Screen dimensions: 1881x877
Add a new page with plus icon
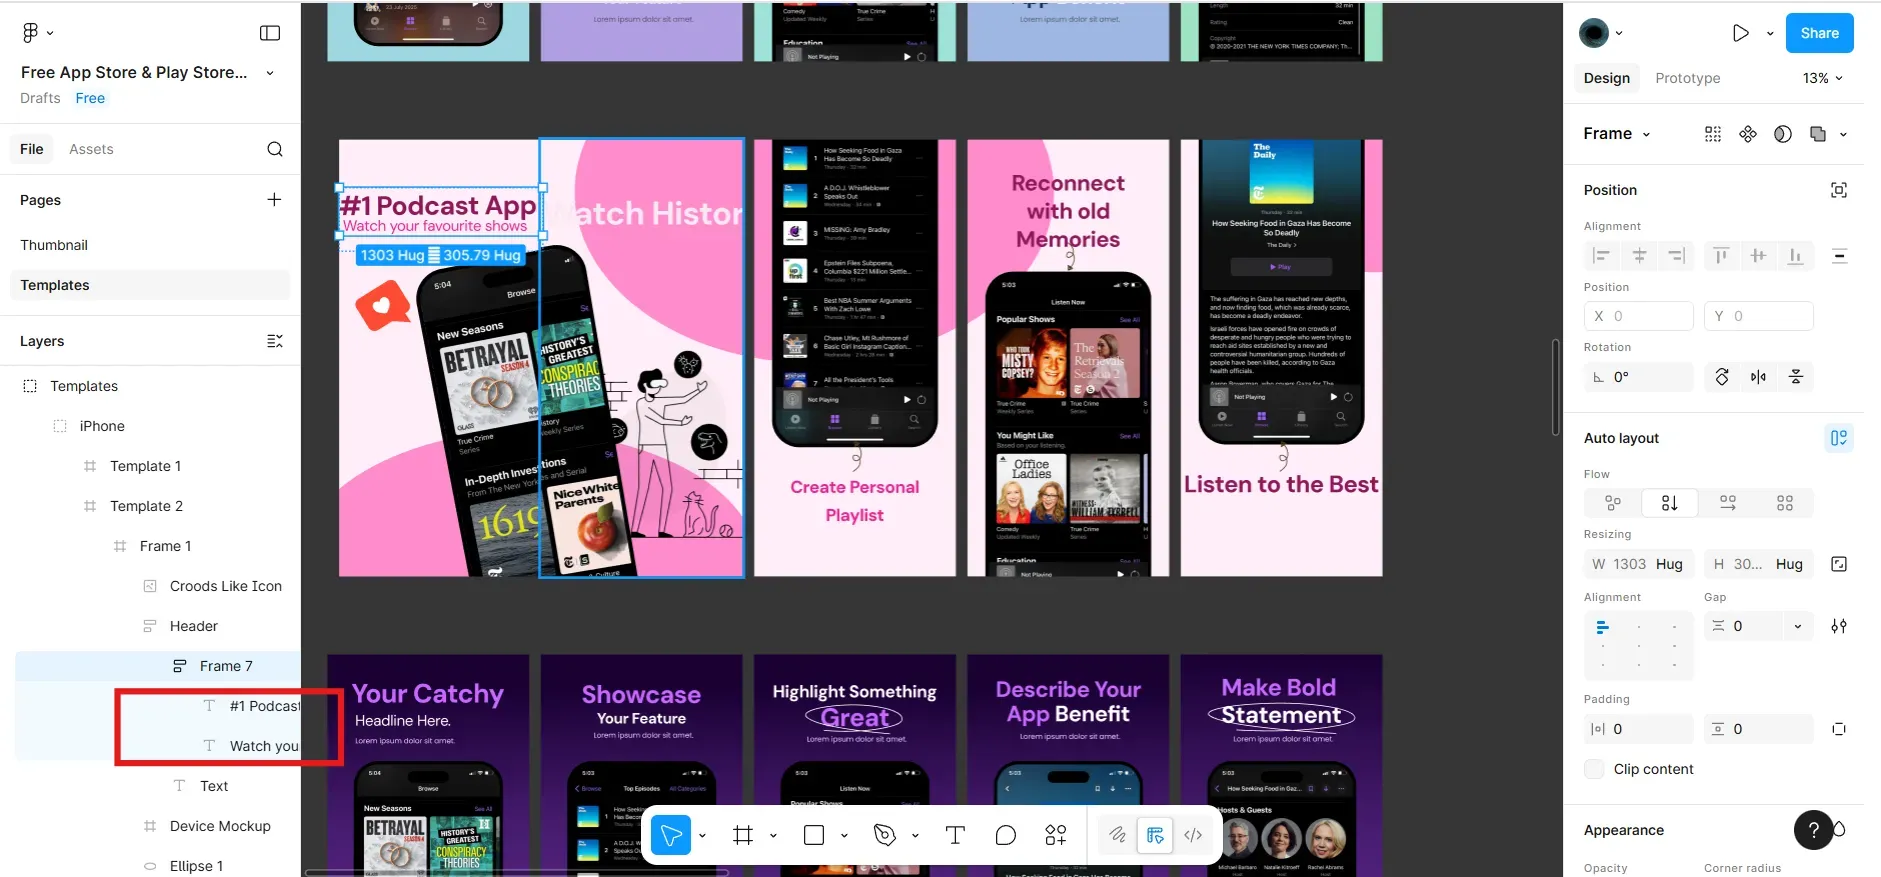coord(274,199)
